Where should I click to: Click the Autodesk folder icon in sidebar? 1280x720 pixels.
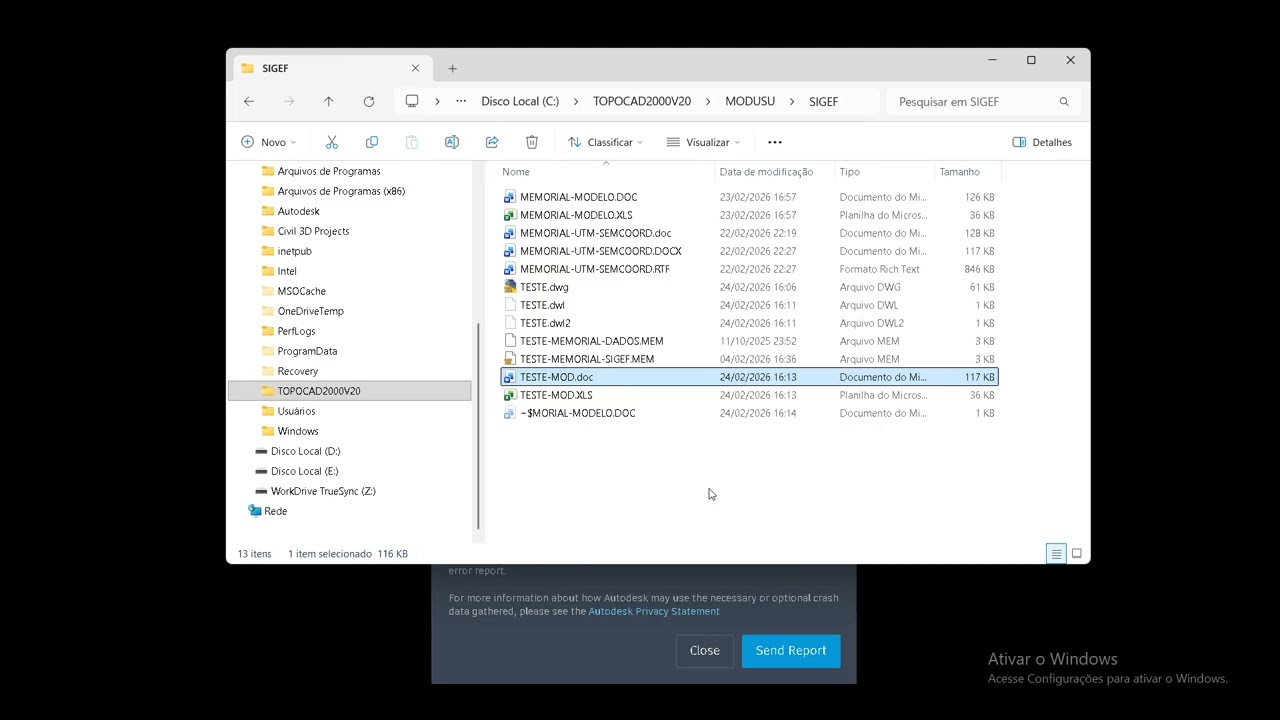pos(268,211)
